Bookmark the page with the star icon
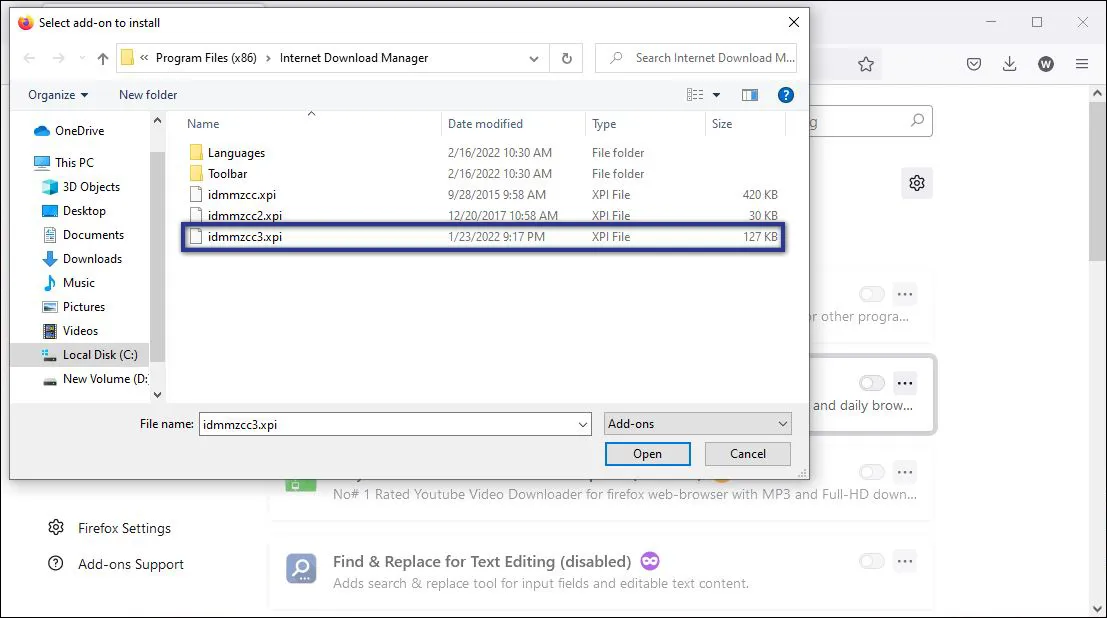Viewport: 1107px width, 618px height. coord(866,63)
